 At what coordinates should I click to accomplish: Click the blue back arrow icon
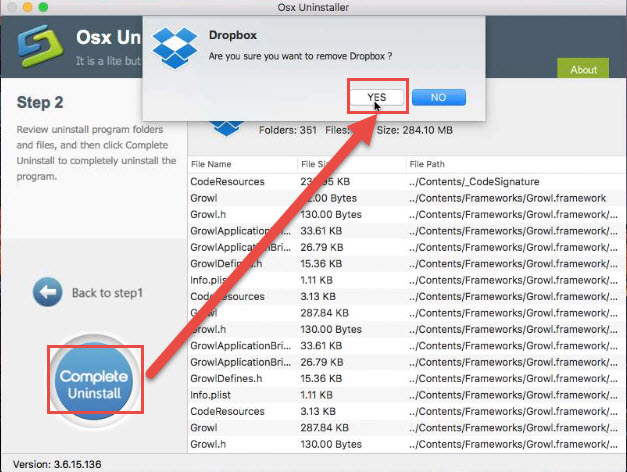47,293
